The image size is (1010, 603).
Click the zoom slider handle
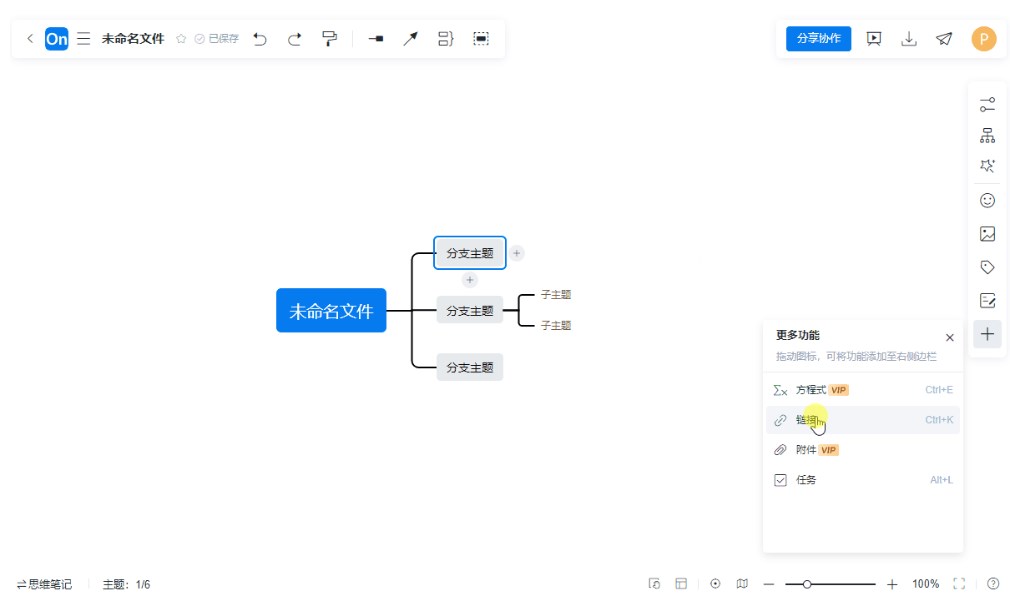[807, 584]
